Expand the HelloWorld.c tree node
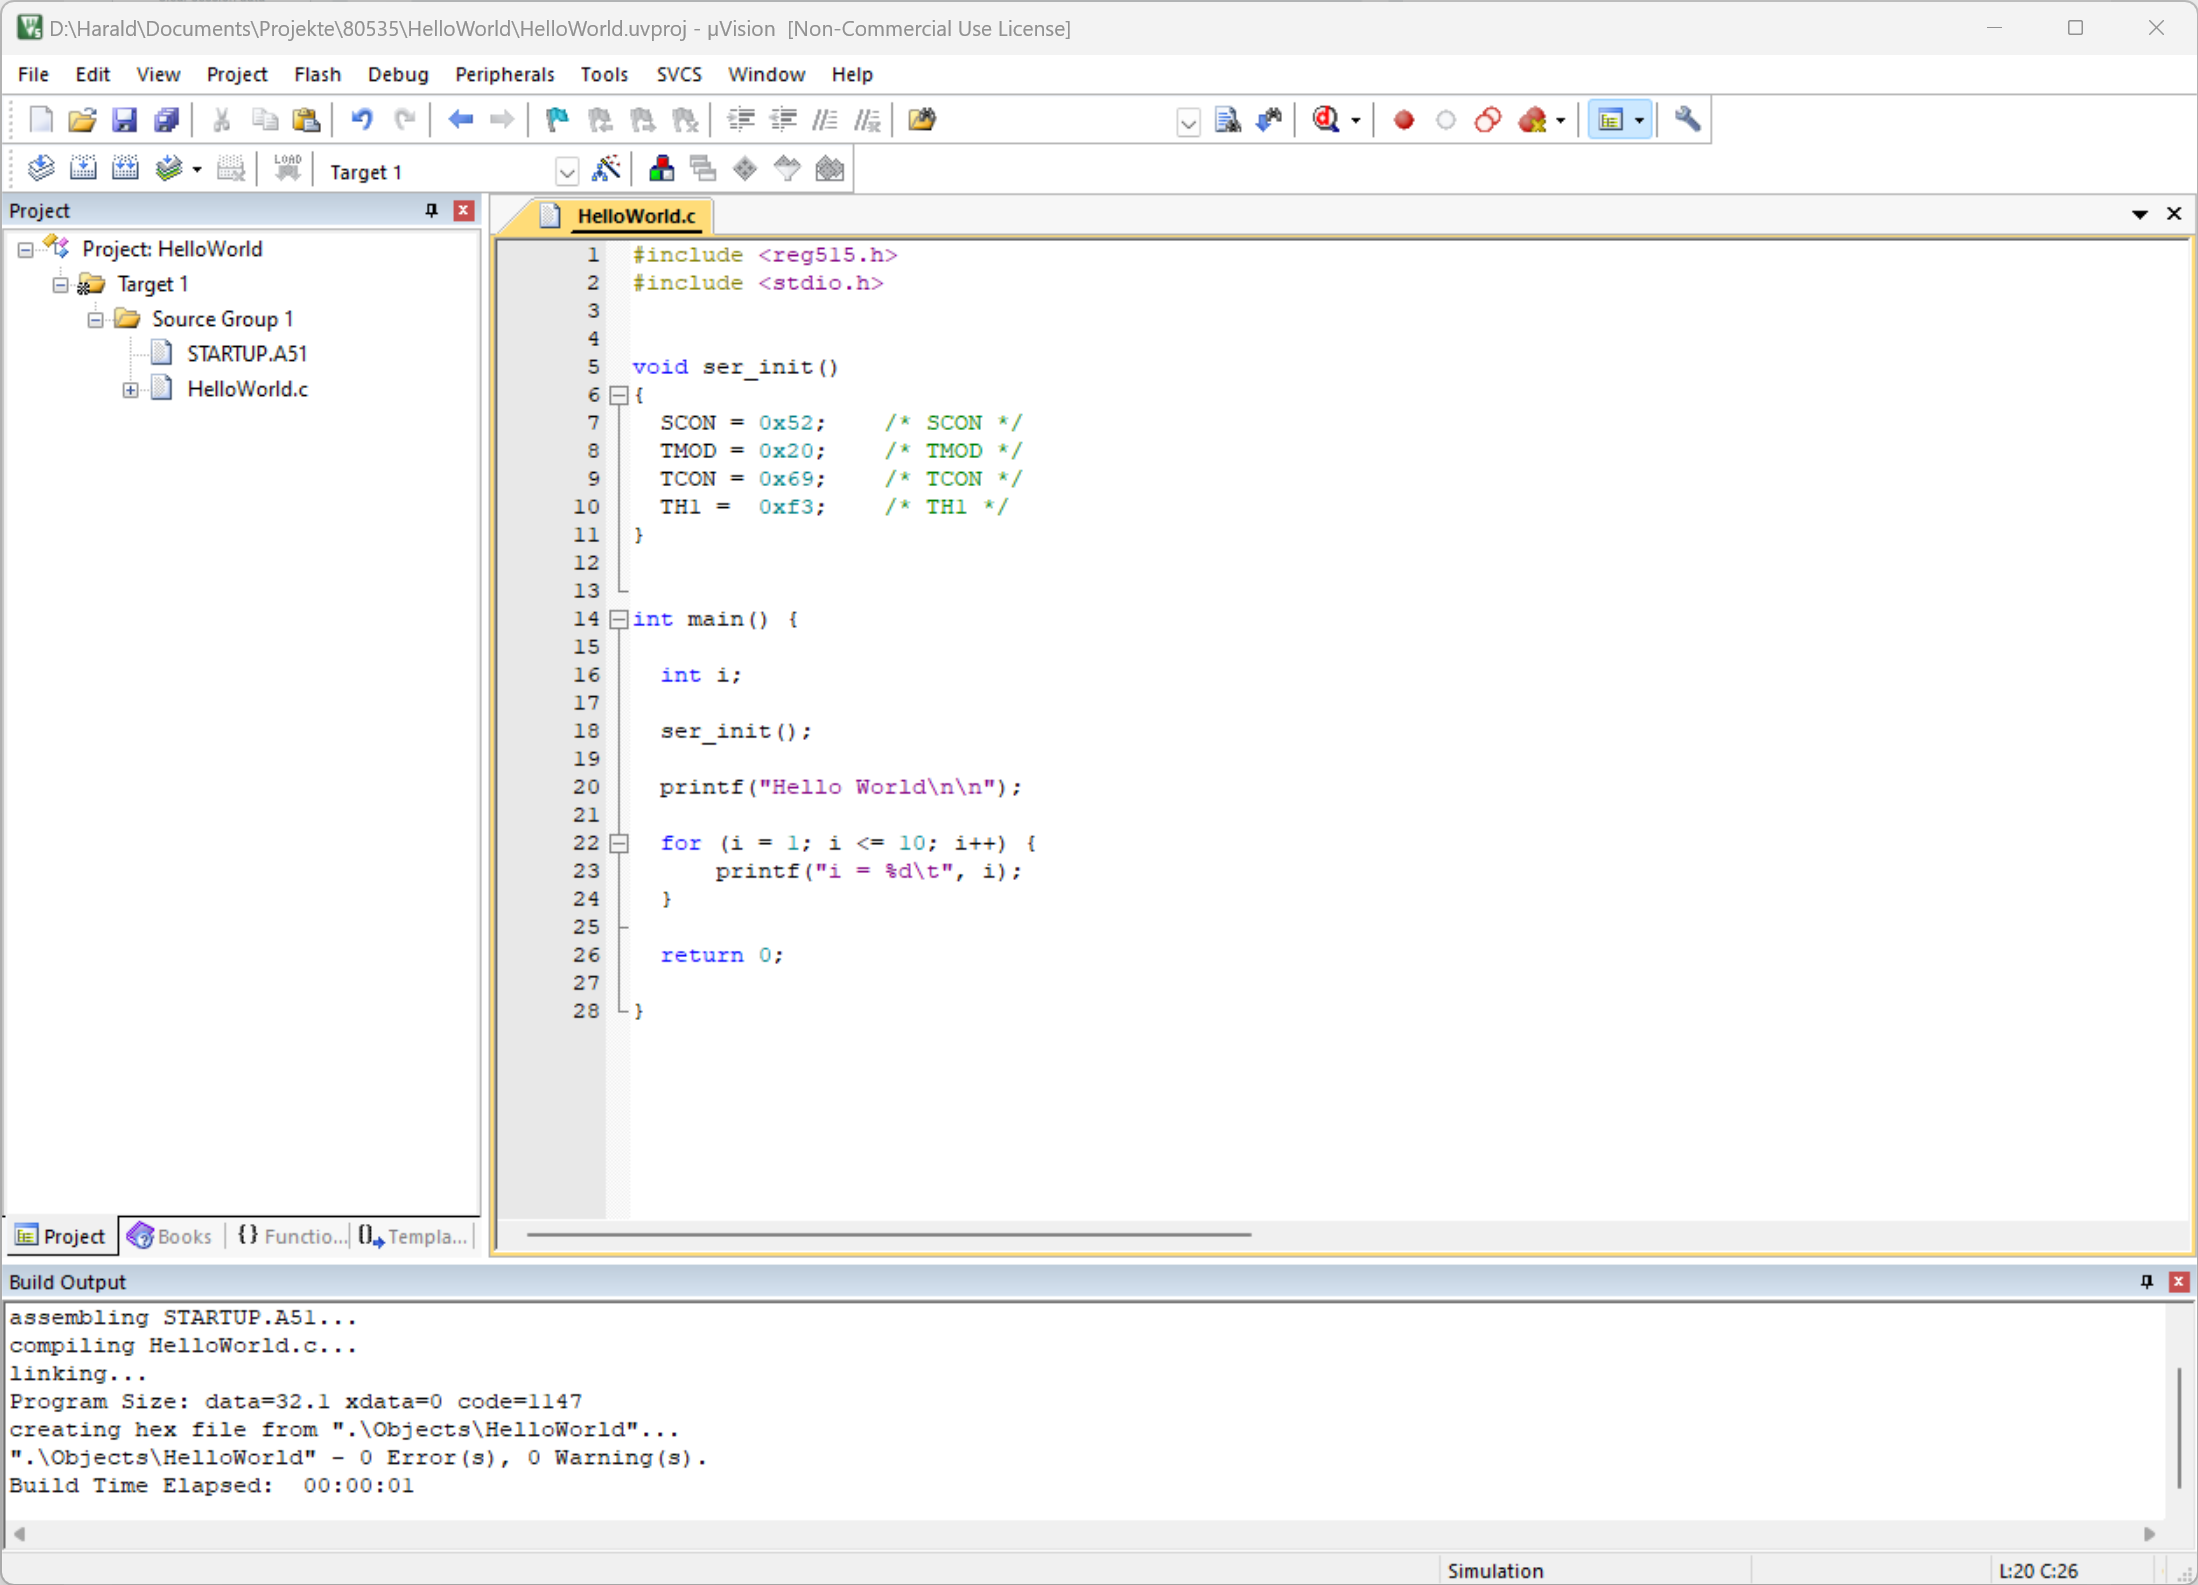Image resolution: width=2198 pixels, height=1585 pixels. (x=130, y=389)
